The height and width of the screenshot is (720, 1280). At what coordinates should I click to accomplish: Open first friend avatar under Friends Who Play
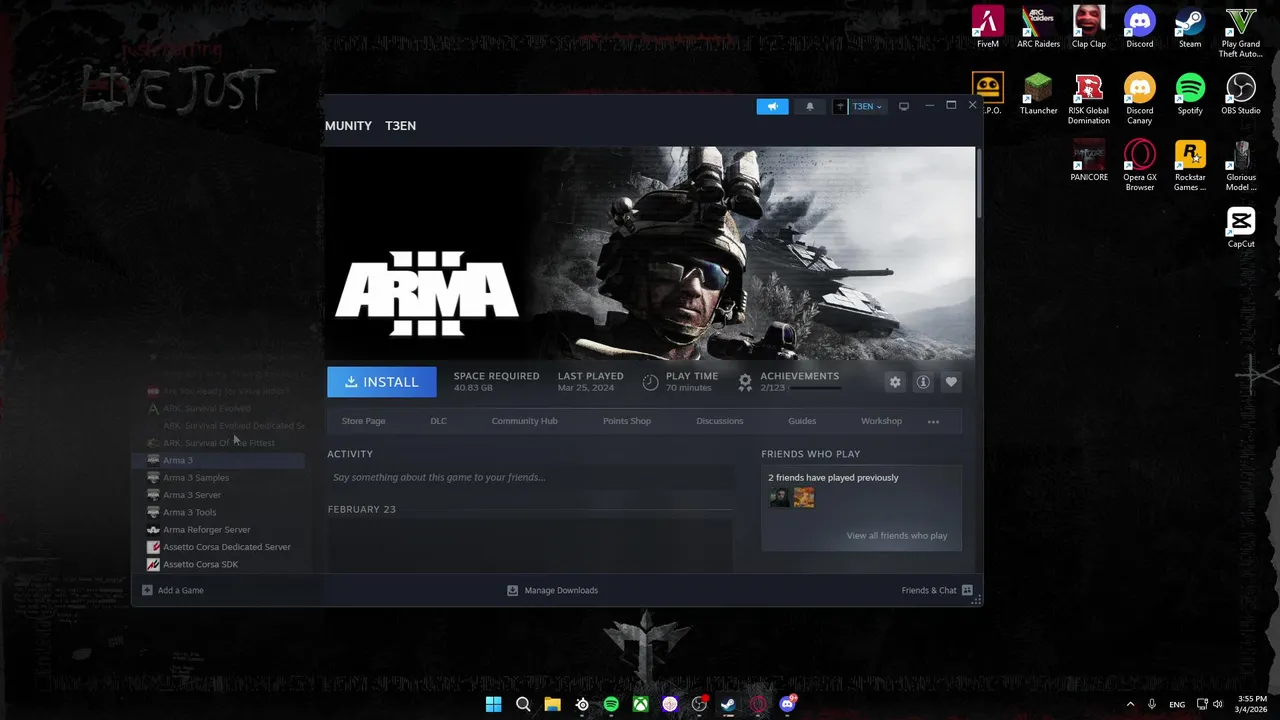[x=779, y=497]
